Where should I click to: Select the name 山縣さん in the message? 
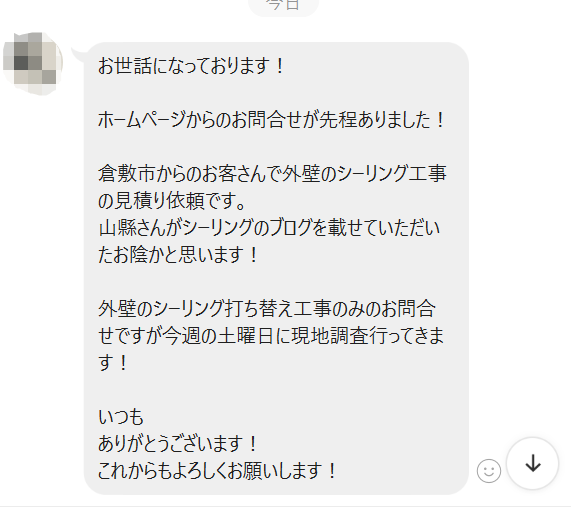point(130,228)
